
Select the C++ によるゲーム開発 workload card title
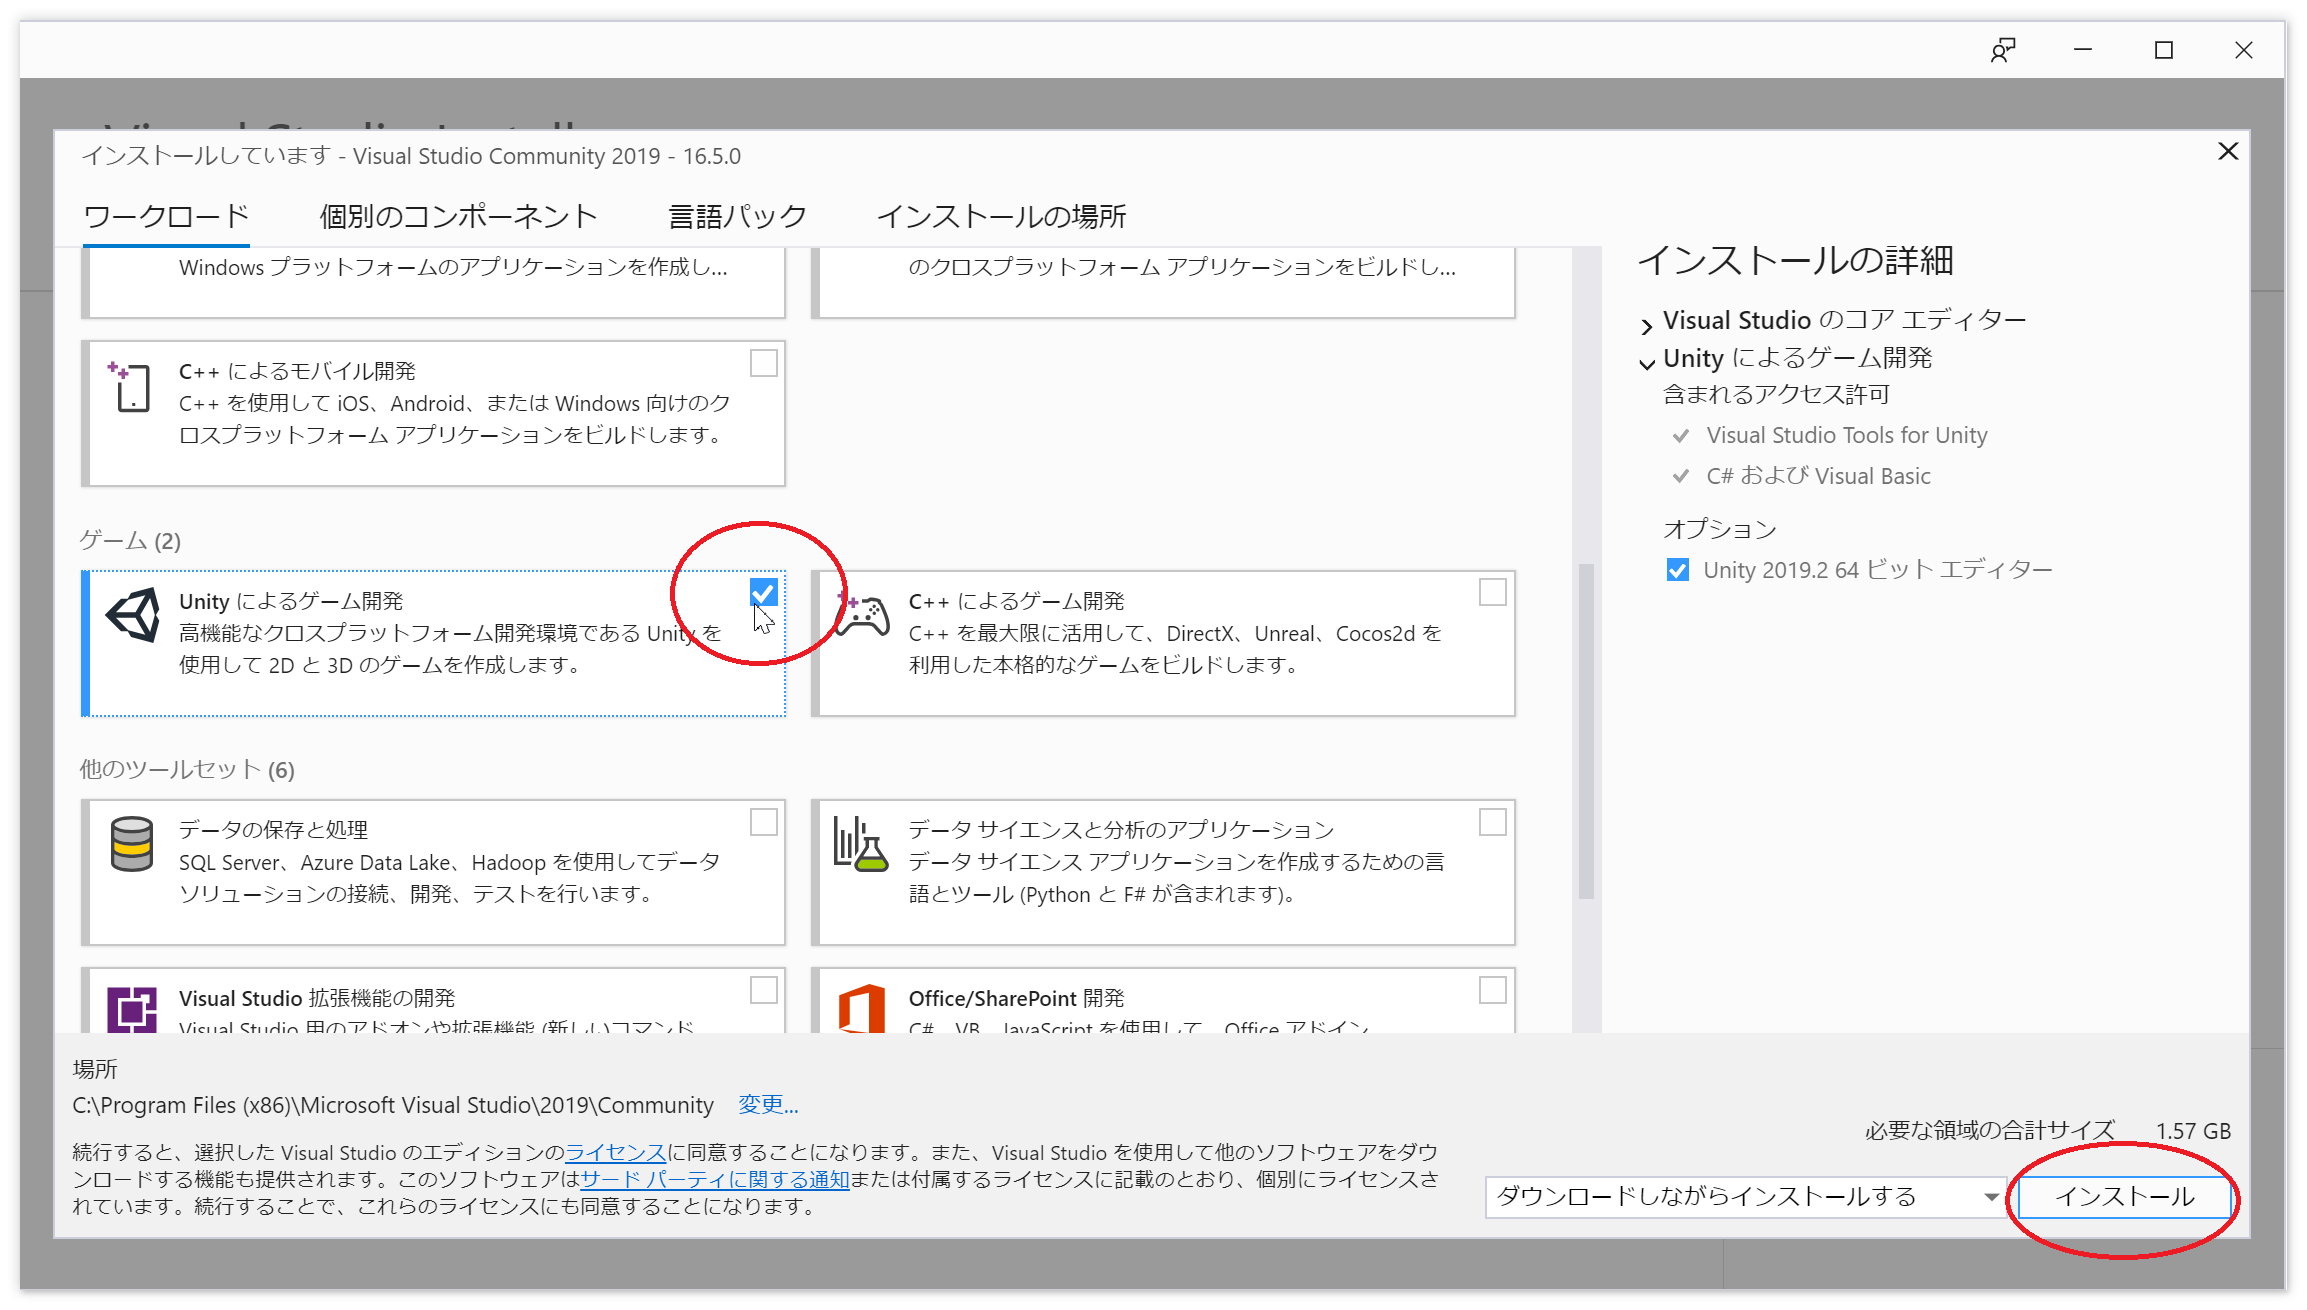click(x=1017, y=601)
